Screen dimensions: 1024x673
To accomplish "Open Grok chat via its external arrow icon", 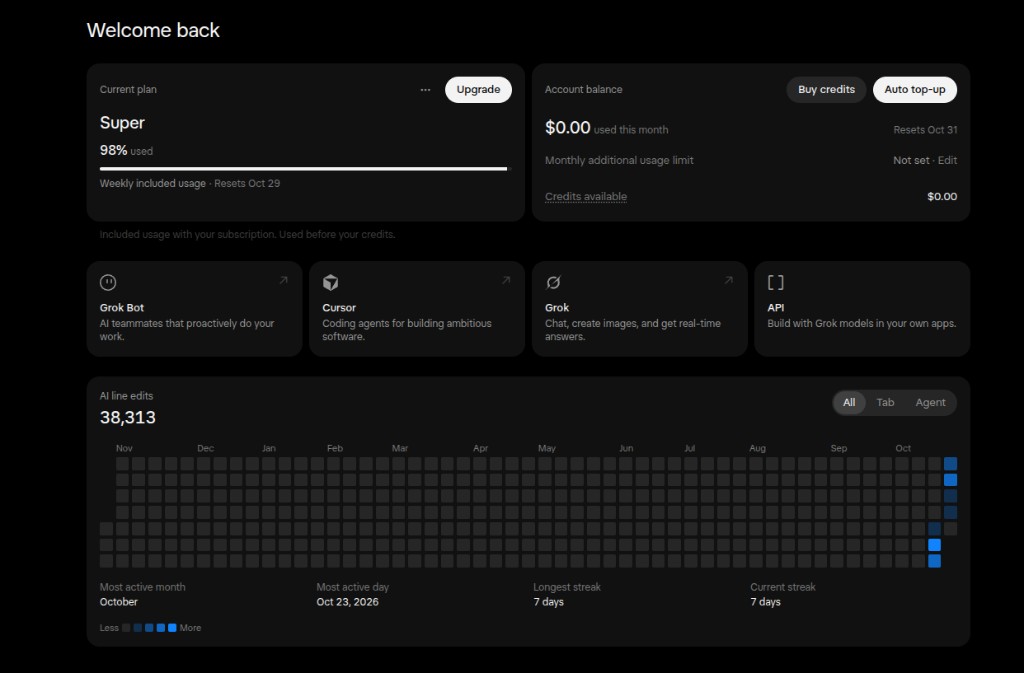I will [x=729, y=280].
